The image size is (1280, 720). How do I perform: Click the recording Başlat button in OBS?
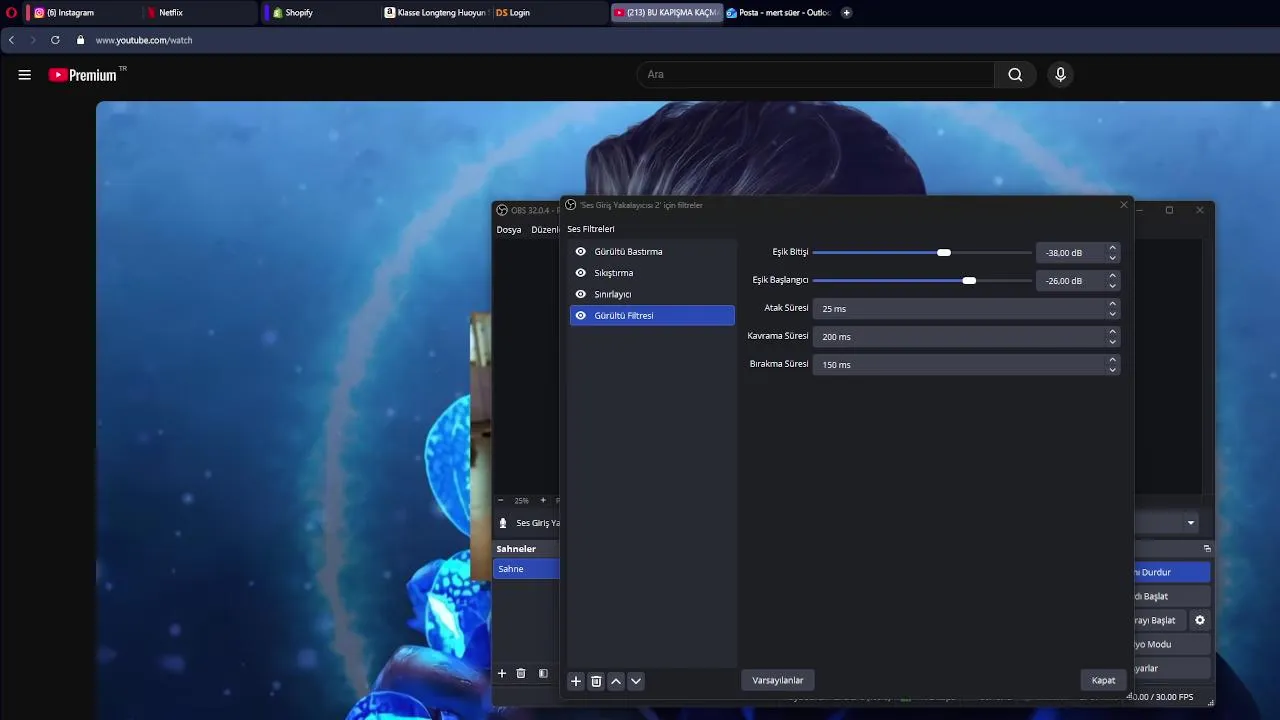pyautogui.click(x=1171, y=596)
